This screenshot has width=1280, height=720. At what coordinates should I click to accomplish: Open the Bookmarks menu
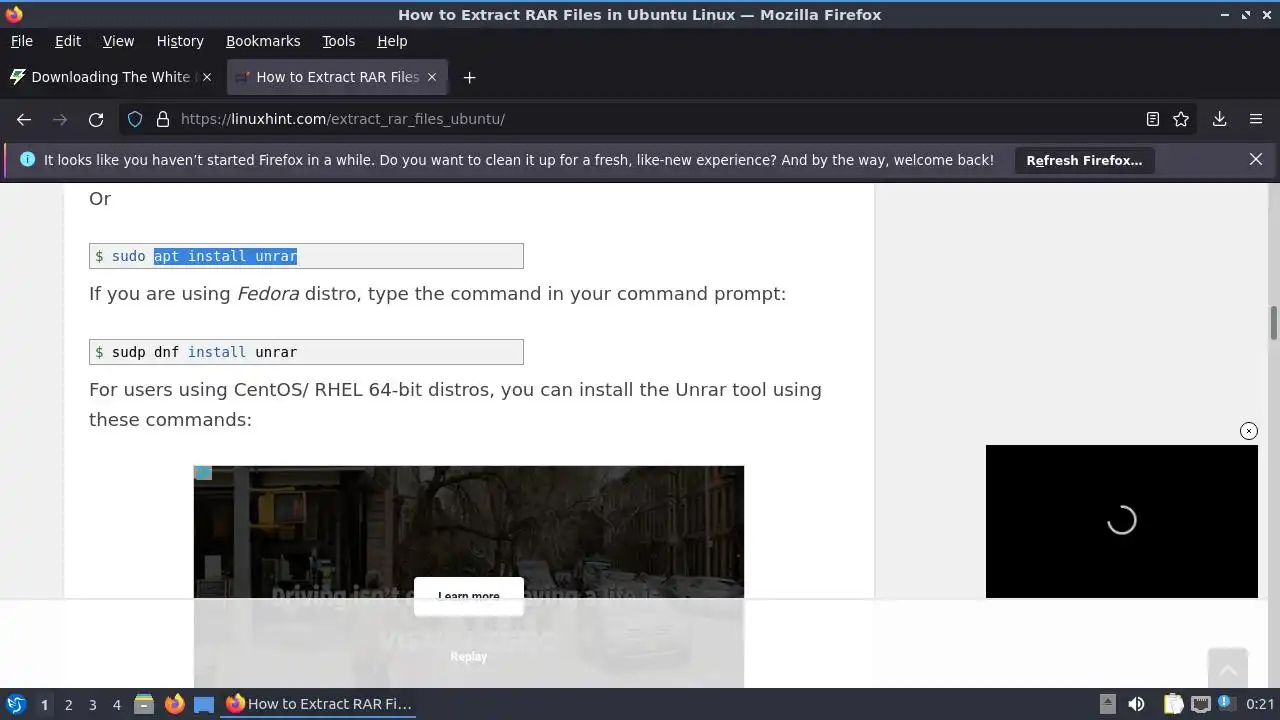tap(263, 41)
